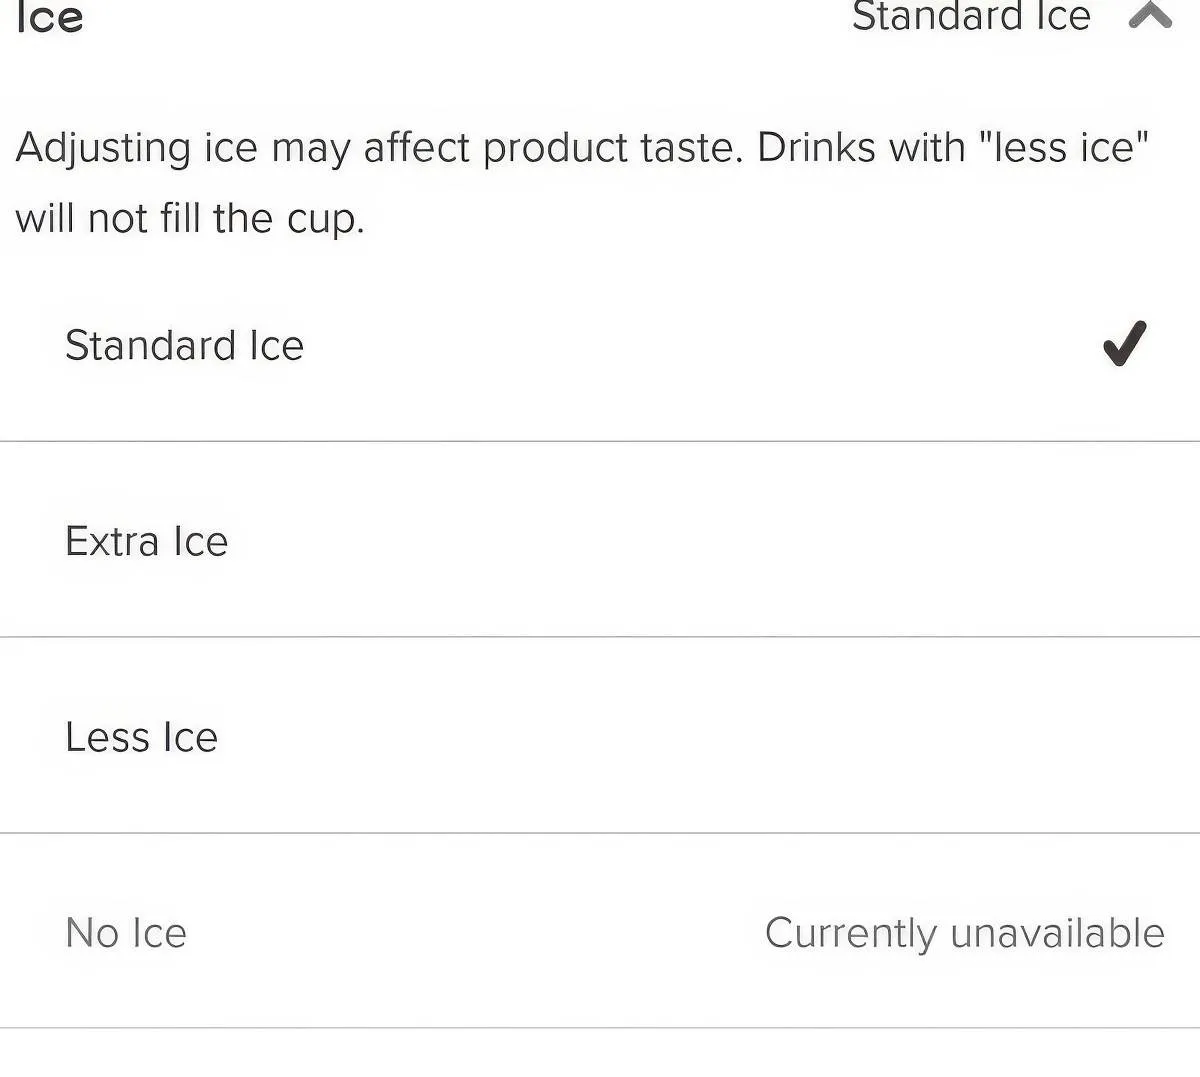This screenshot has height=1077, width=1200.
Task: Select the Less Ice option
Action: point(141,738)
